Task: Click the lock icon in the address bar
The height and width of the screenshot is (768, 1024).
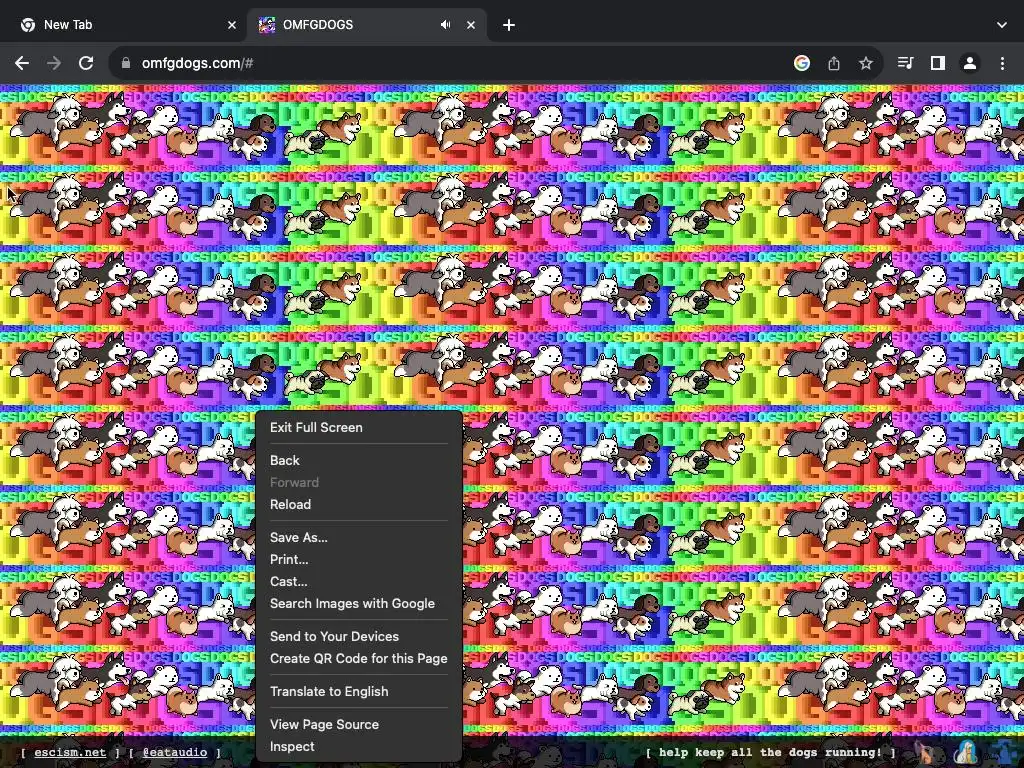Action: point(126,63)
